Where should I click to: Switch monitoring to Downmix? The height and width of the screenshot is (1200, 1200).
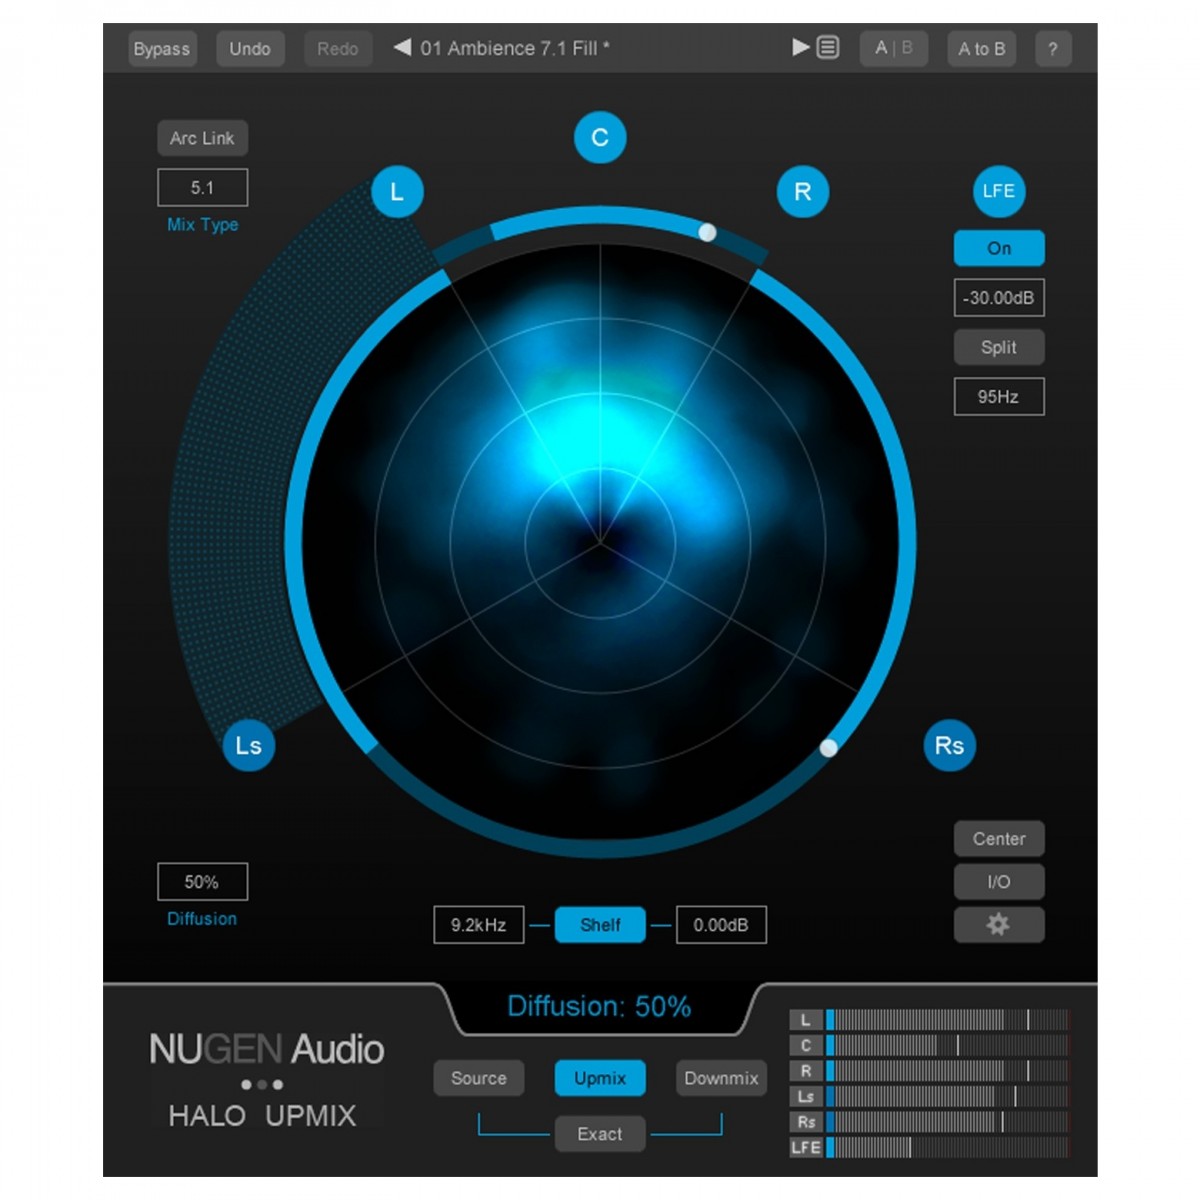click(721, 1078)
